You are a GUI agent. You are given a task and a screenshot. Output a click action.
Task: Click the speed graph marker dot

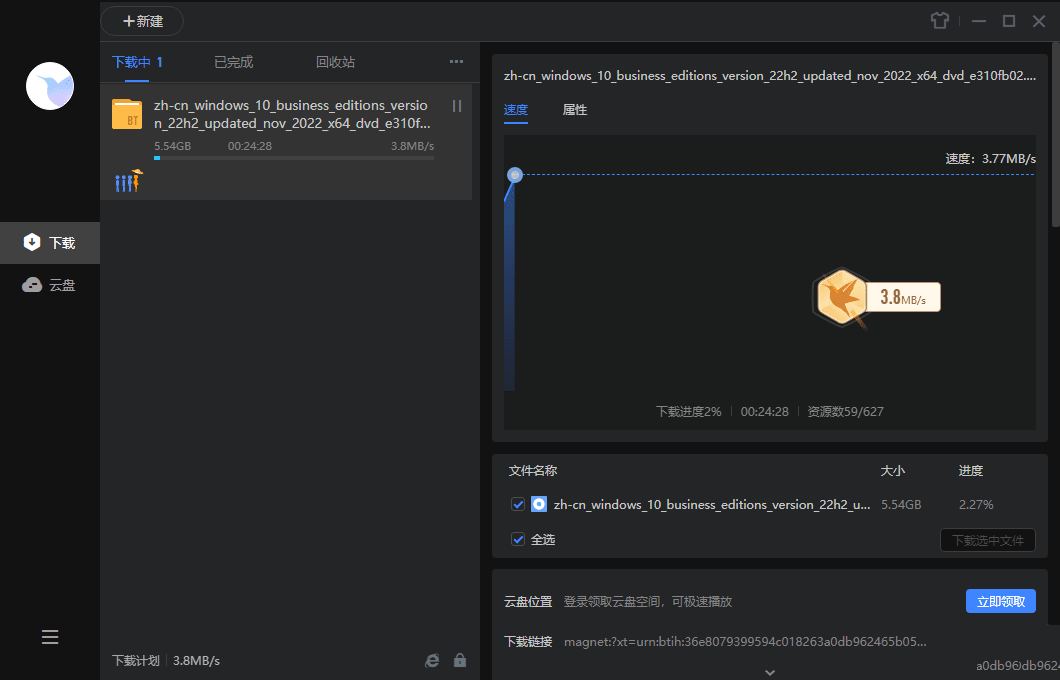515,175
